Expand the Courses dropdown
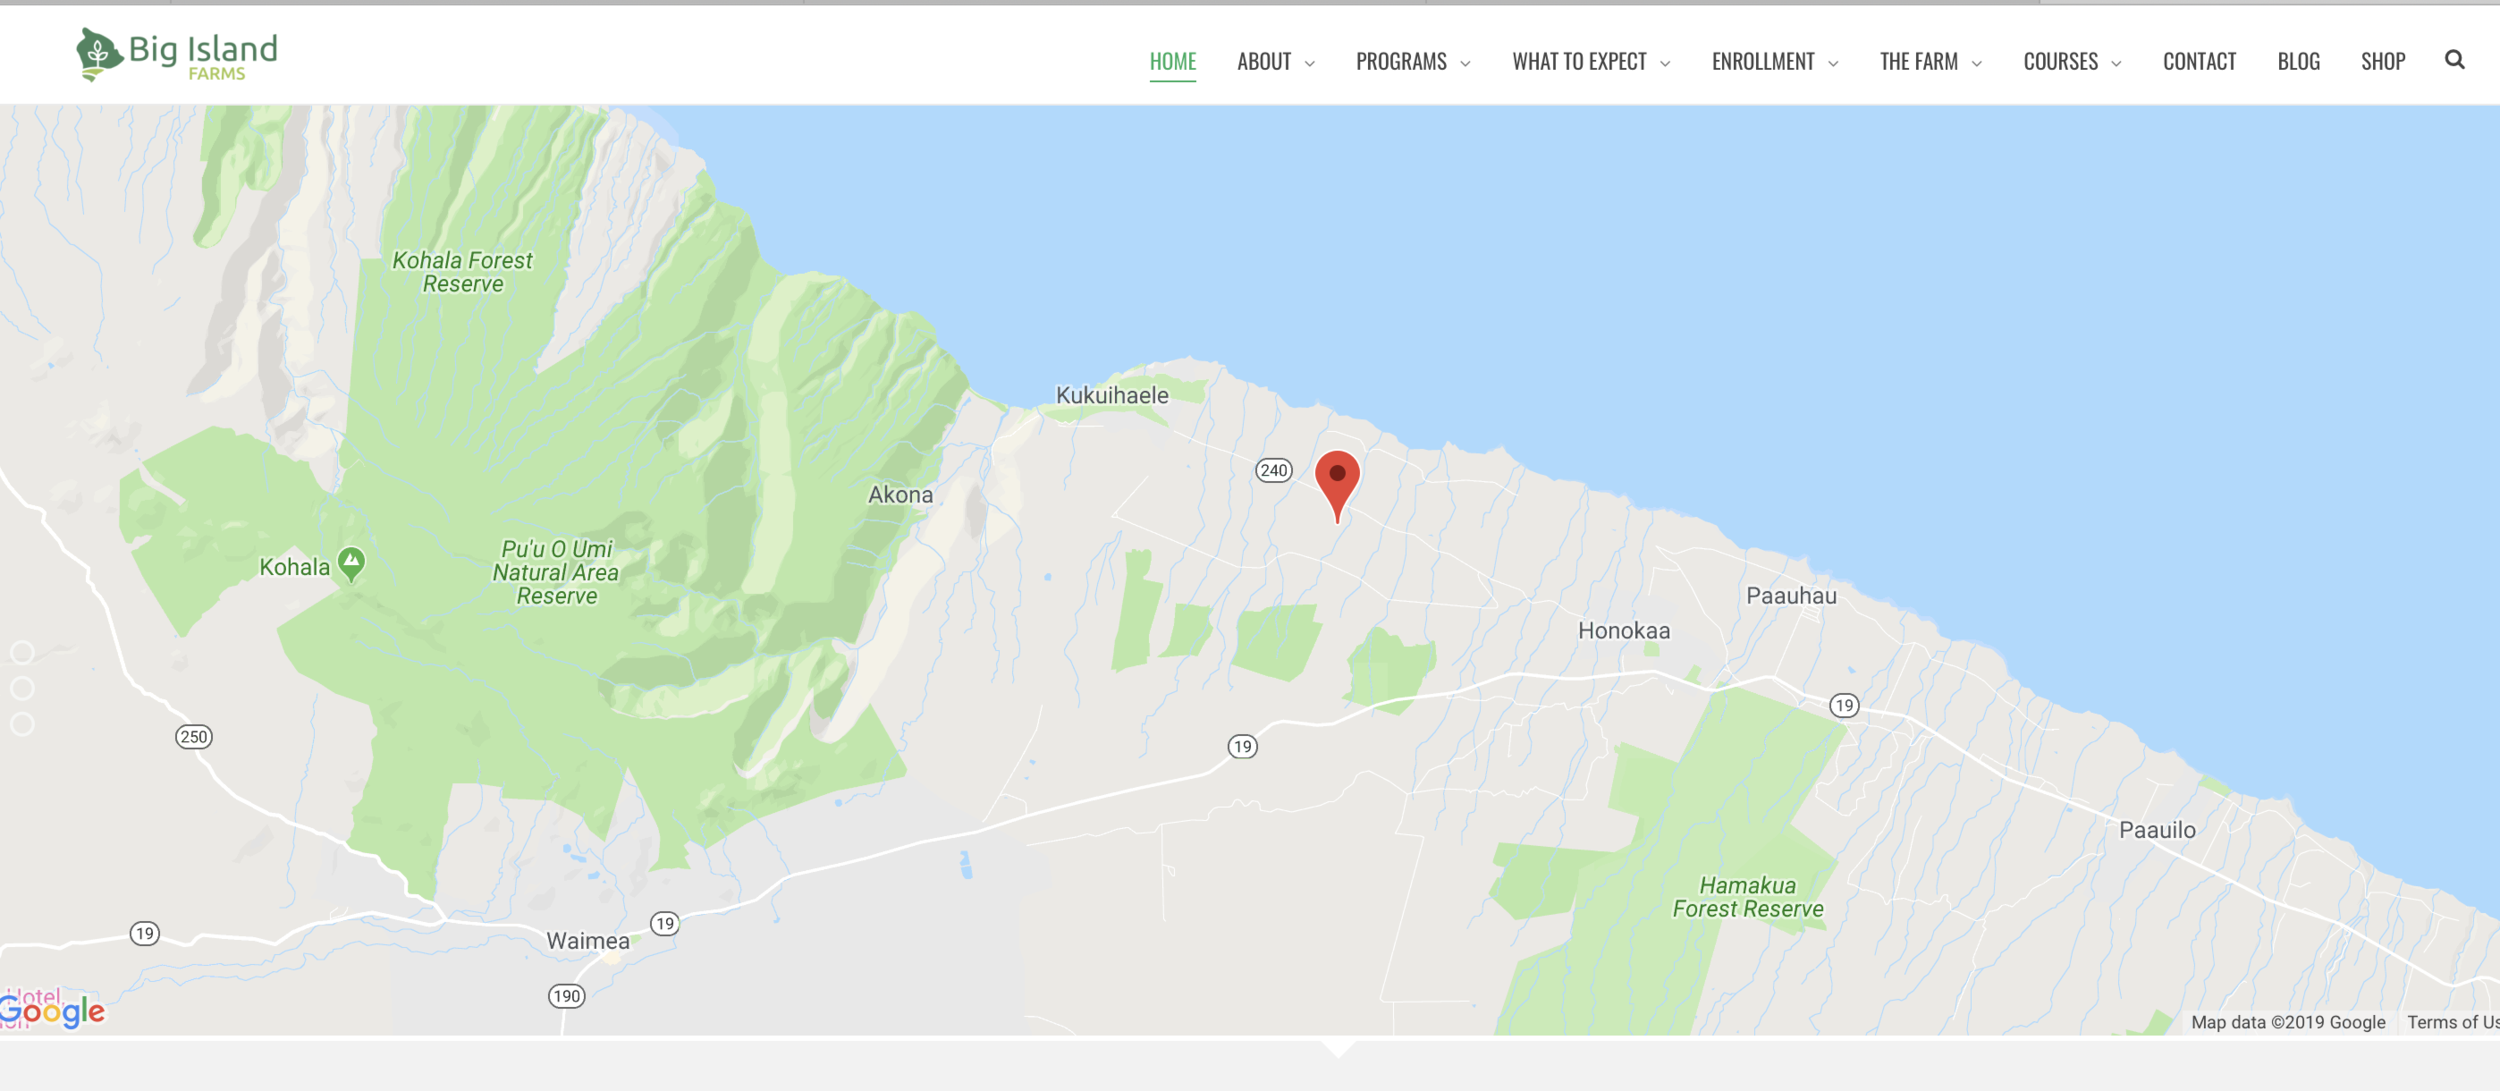Viewport: 2500px width, 1091px height. pyautogui.click(x=2072, y=62)
